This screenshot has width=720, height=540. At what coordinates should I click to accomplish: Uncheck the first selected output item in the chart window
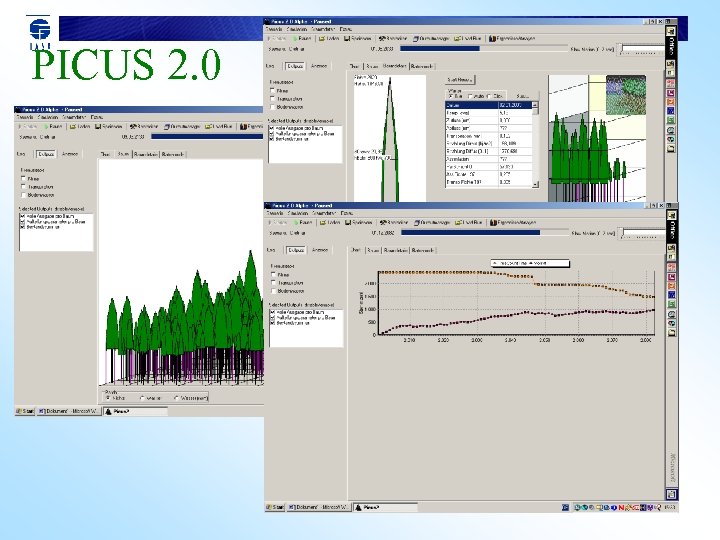pos(272,312)
